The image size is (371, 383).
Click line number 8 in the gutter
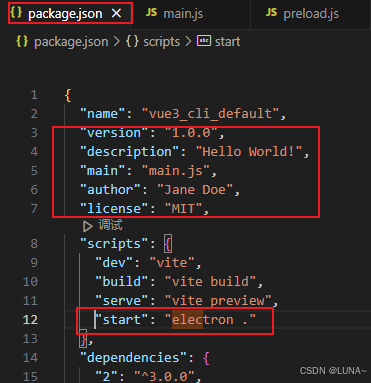[34, 244]
